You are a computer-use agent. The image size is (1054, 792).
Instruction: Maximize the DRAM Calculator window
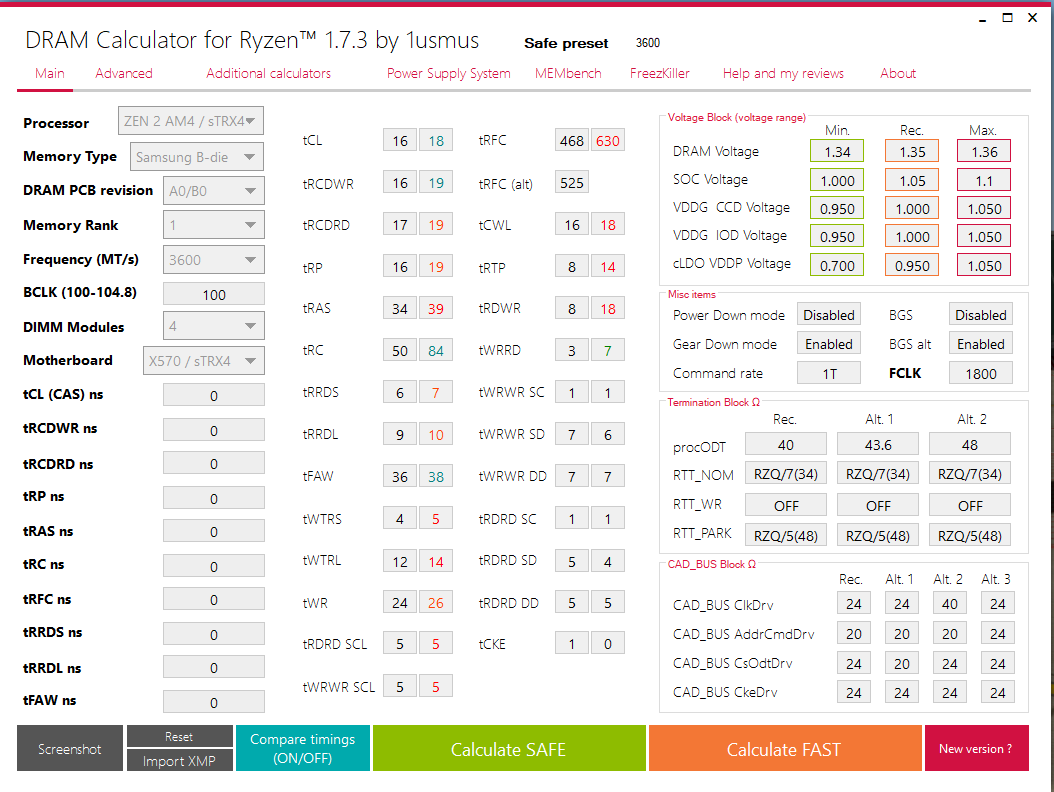(1007, 17)
